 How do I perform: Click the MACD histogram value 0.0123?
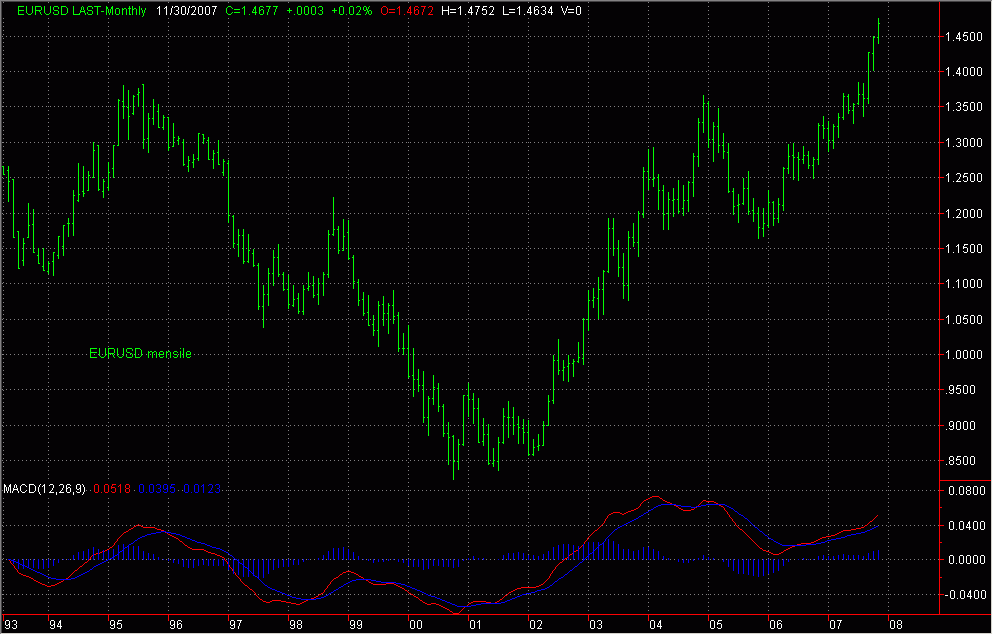tap(200, 489)
